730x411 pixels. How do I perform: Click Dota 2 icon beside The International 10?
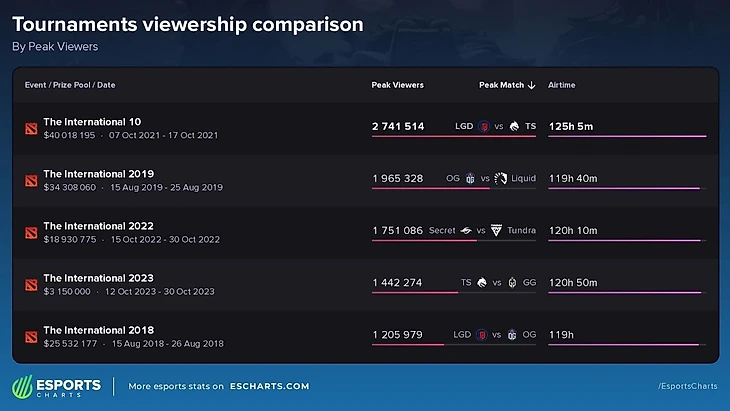(31, 128)
